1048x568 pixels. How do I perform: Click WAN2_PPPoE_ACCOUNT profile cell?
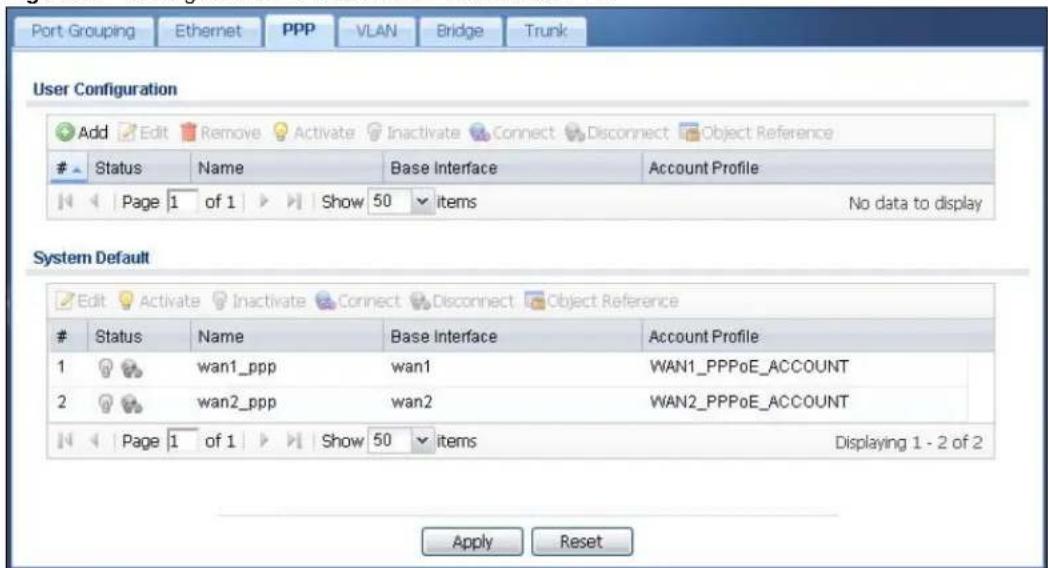(749, 402)
